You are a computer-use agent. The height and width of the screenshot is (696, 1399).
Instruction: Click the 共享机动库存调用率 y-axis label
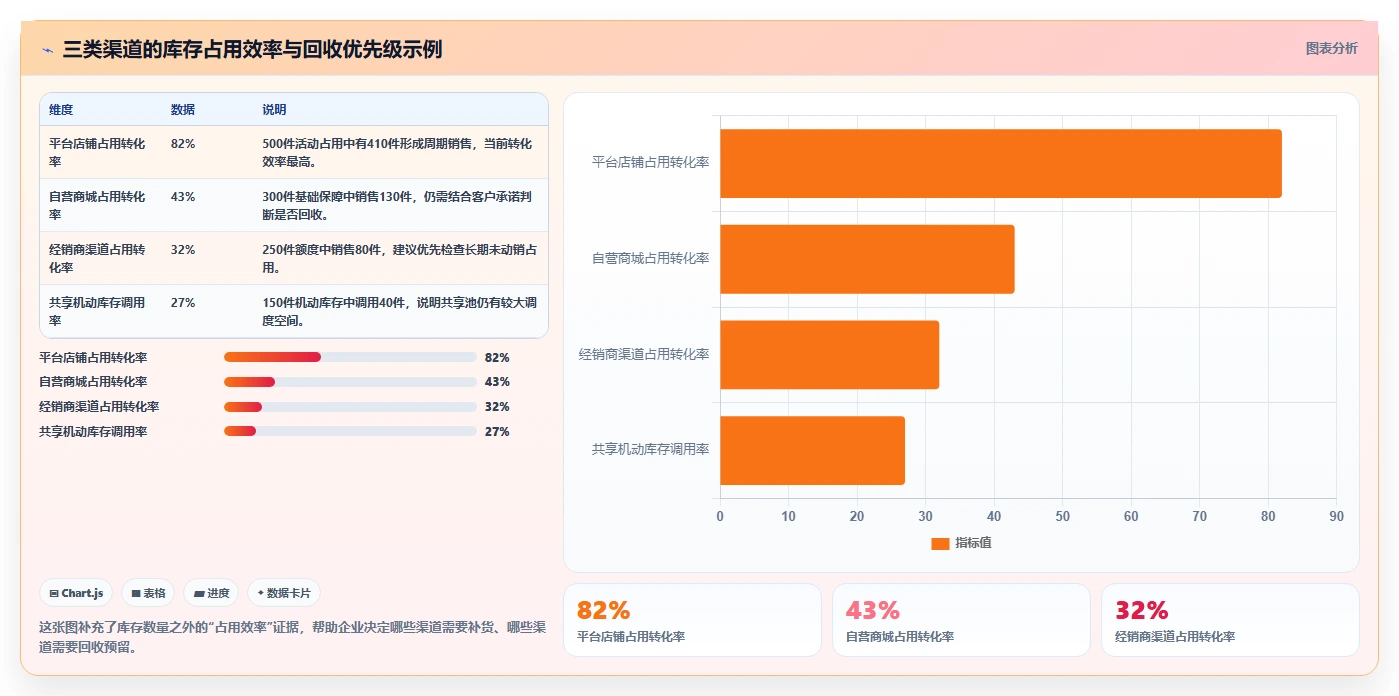[x=650, y=450]
